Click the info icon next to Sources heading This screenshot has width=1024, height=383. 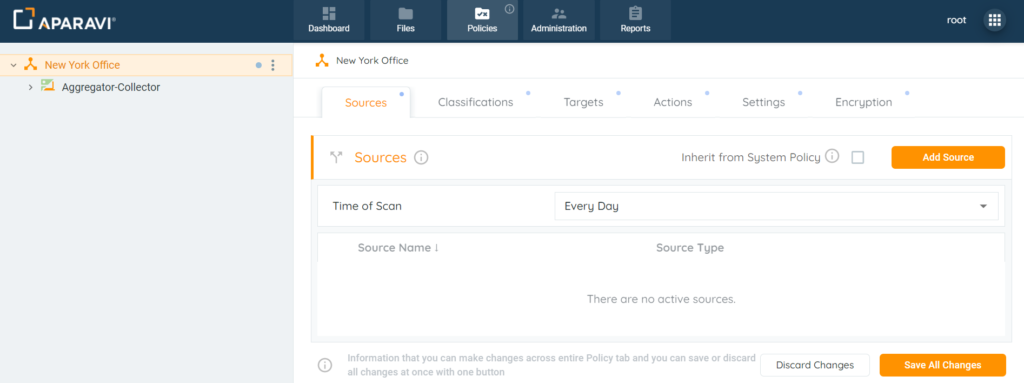pos(421,158)
